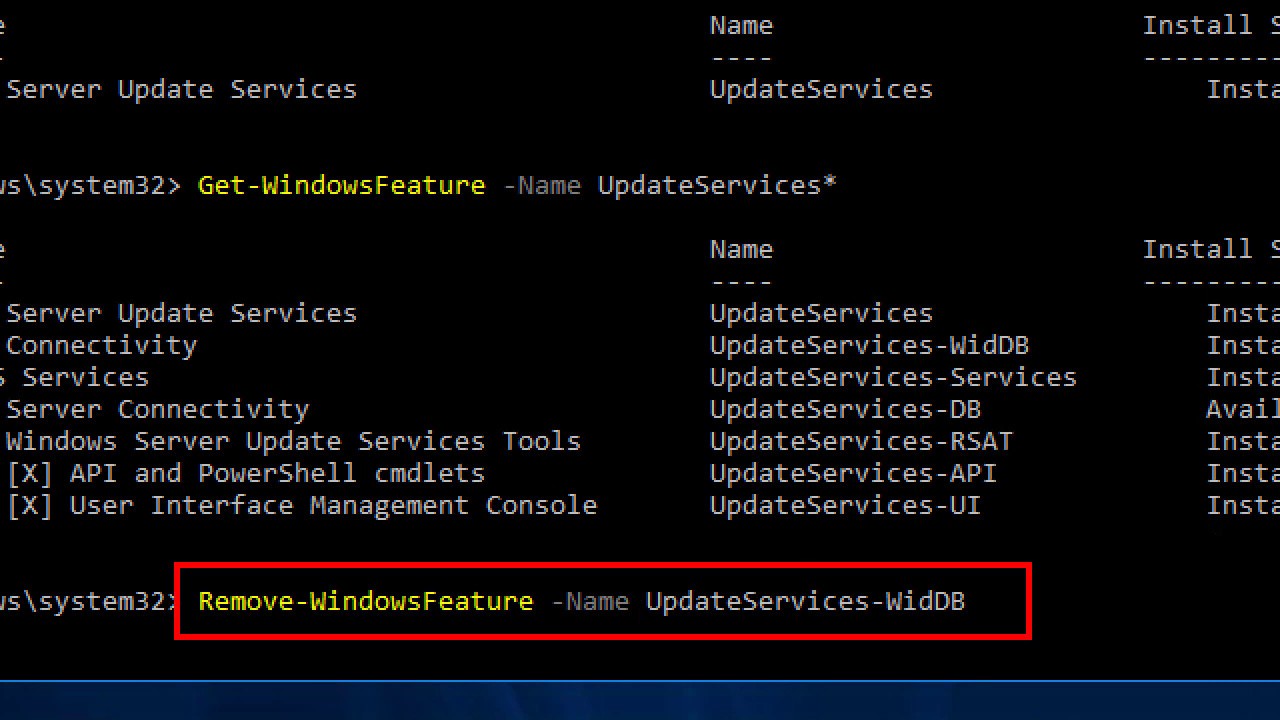Select the UpdateServices-RSAT name entry
The image size is (1280, 720).
pos(861,441)
